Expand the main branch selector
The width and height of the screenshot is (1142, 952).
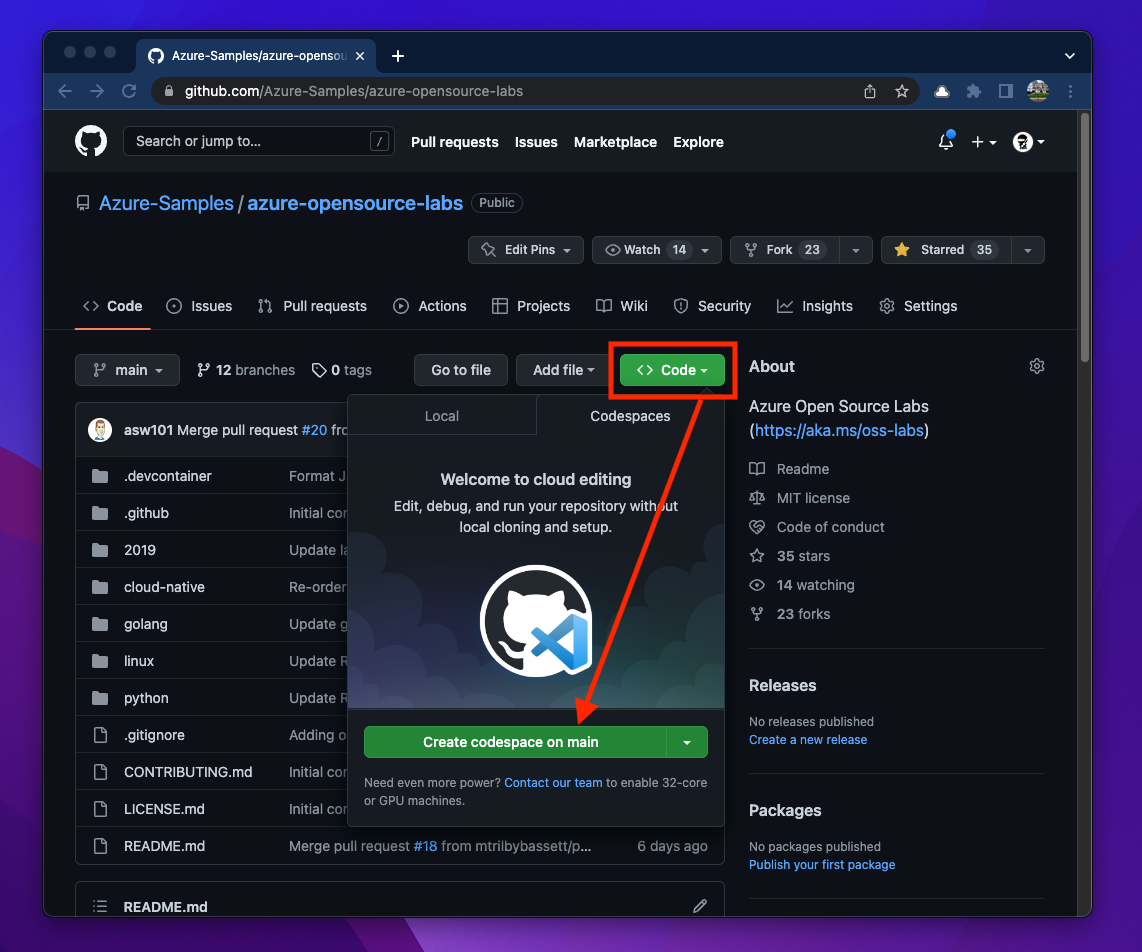point(127,370)
